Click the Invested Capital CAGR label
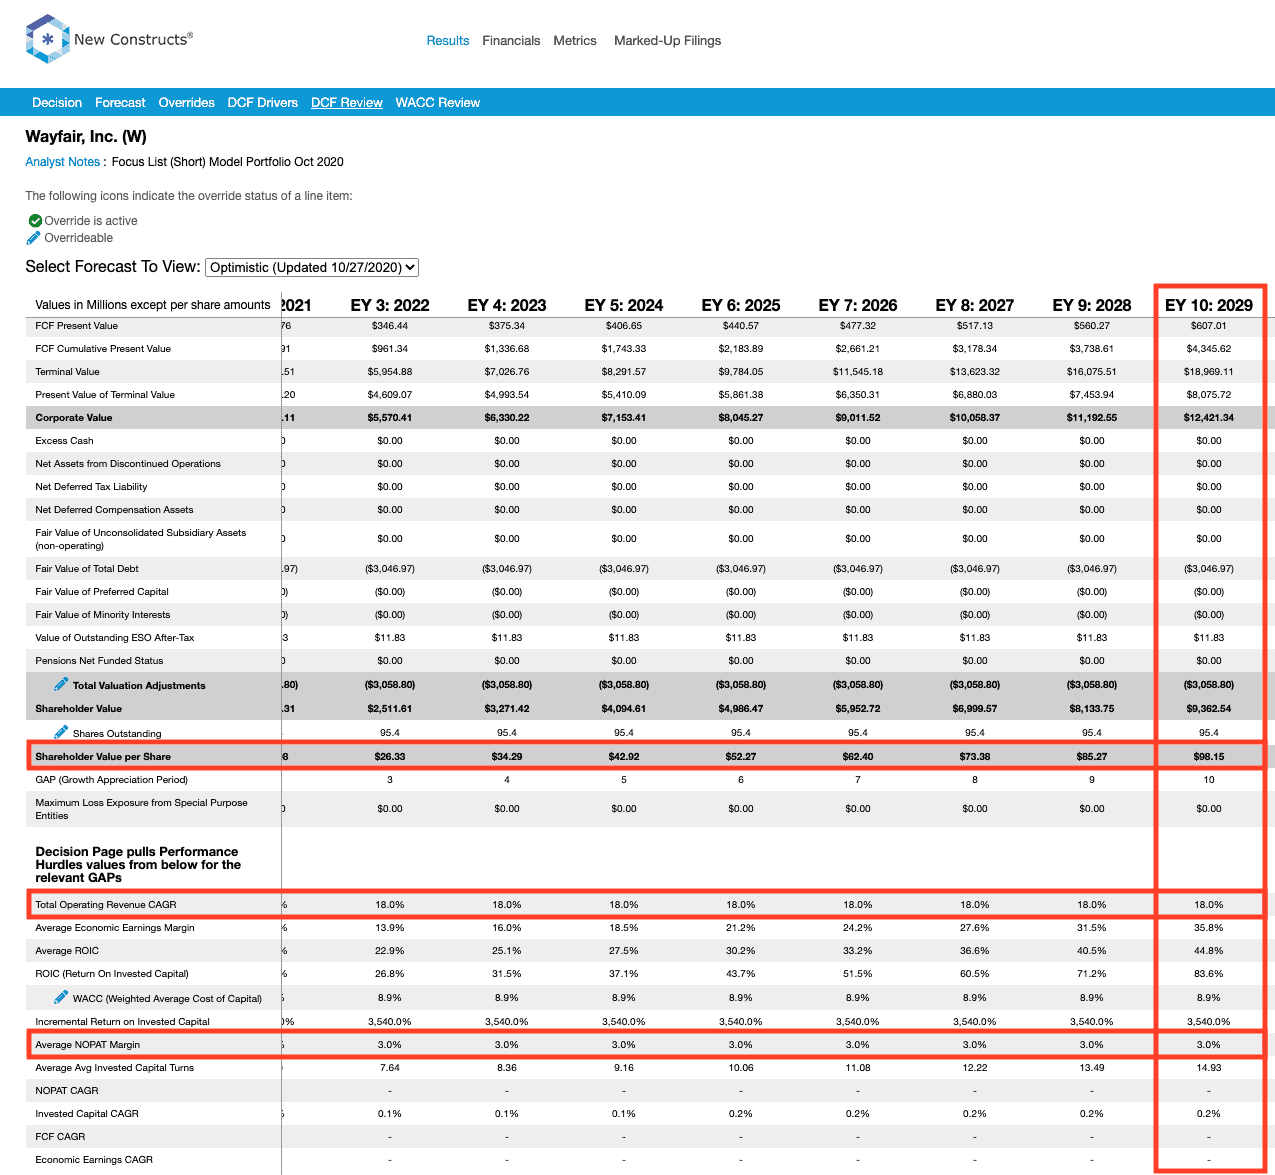 (87, 1114)
